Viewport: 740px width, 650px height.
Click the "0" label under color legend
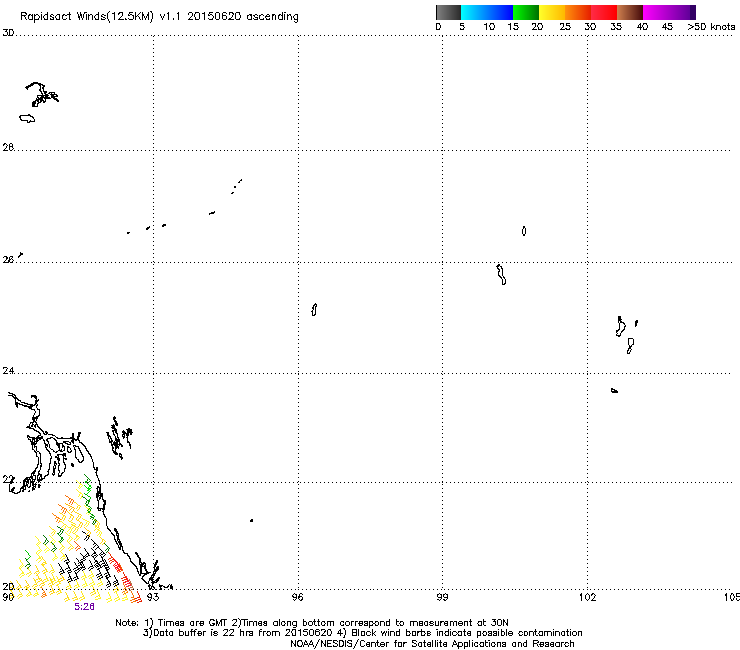click(x=438, y=27)
